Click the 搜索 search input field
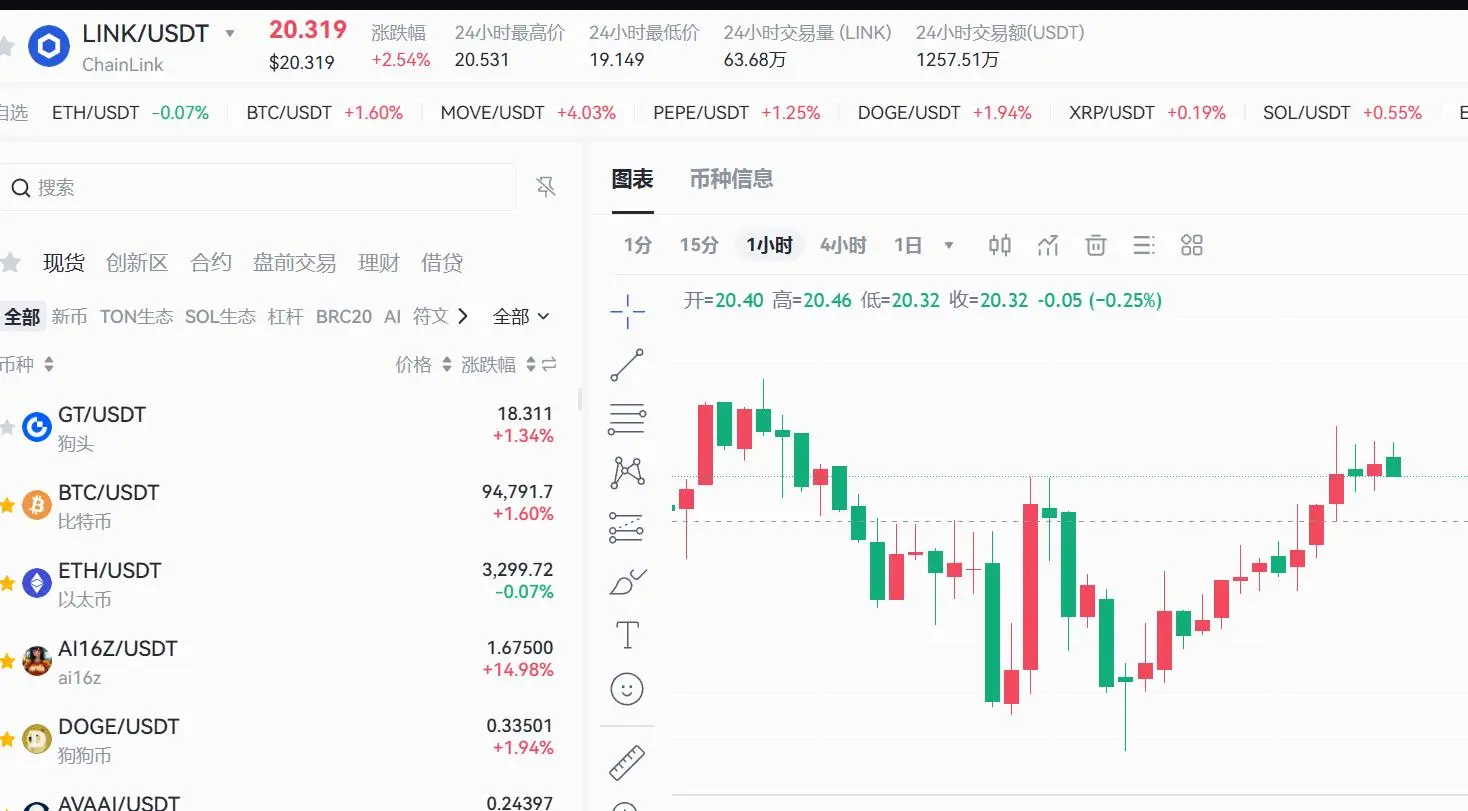This screenshot has height=811, width=1468. 258,187
